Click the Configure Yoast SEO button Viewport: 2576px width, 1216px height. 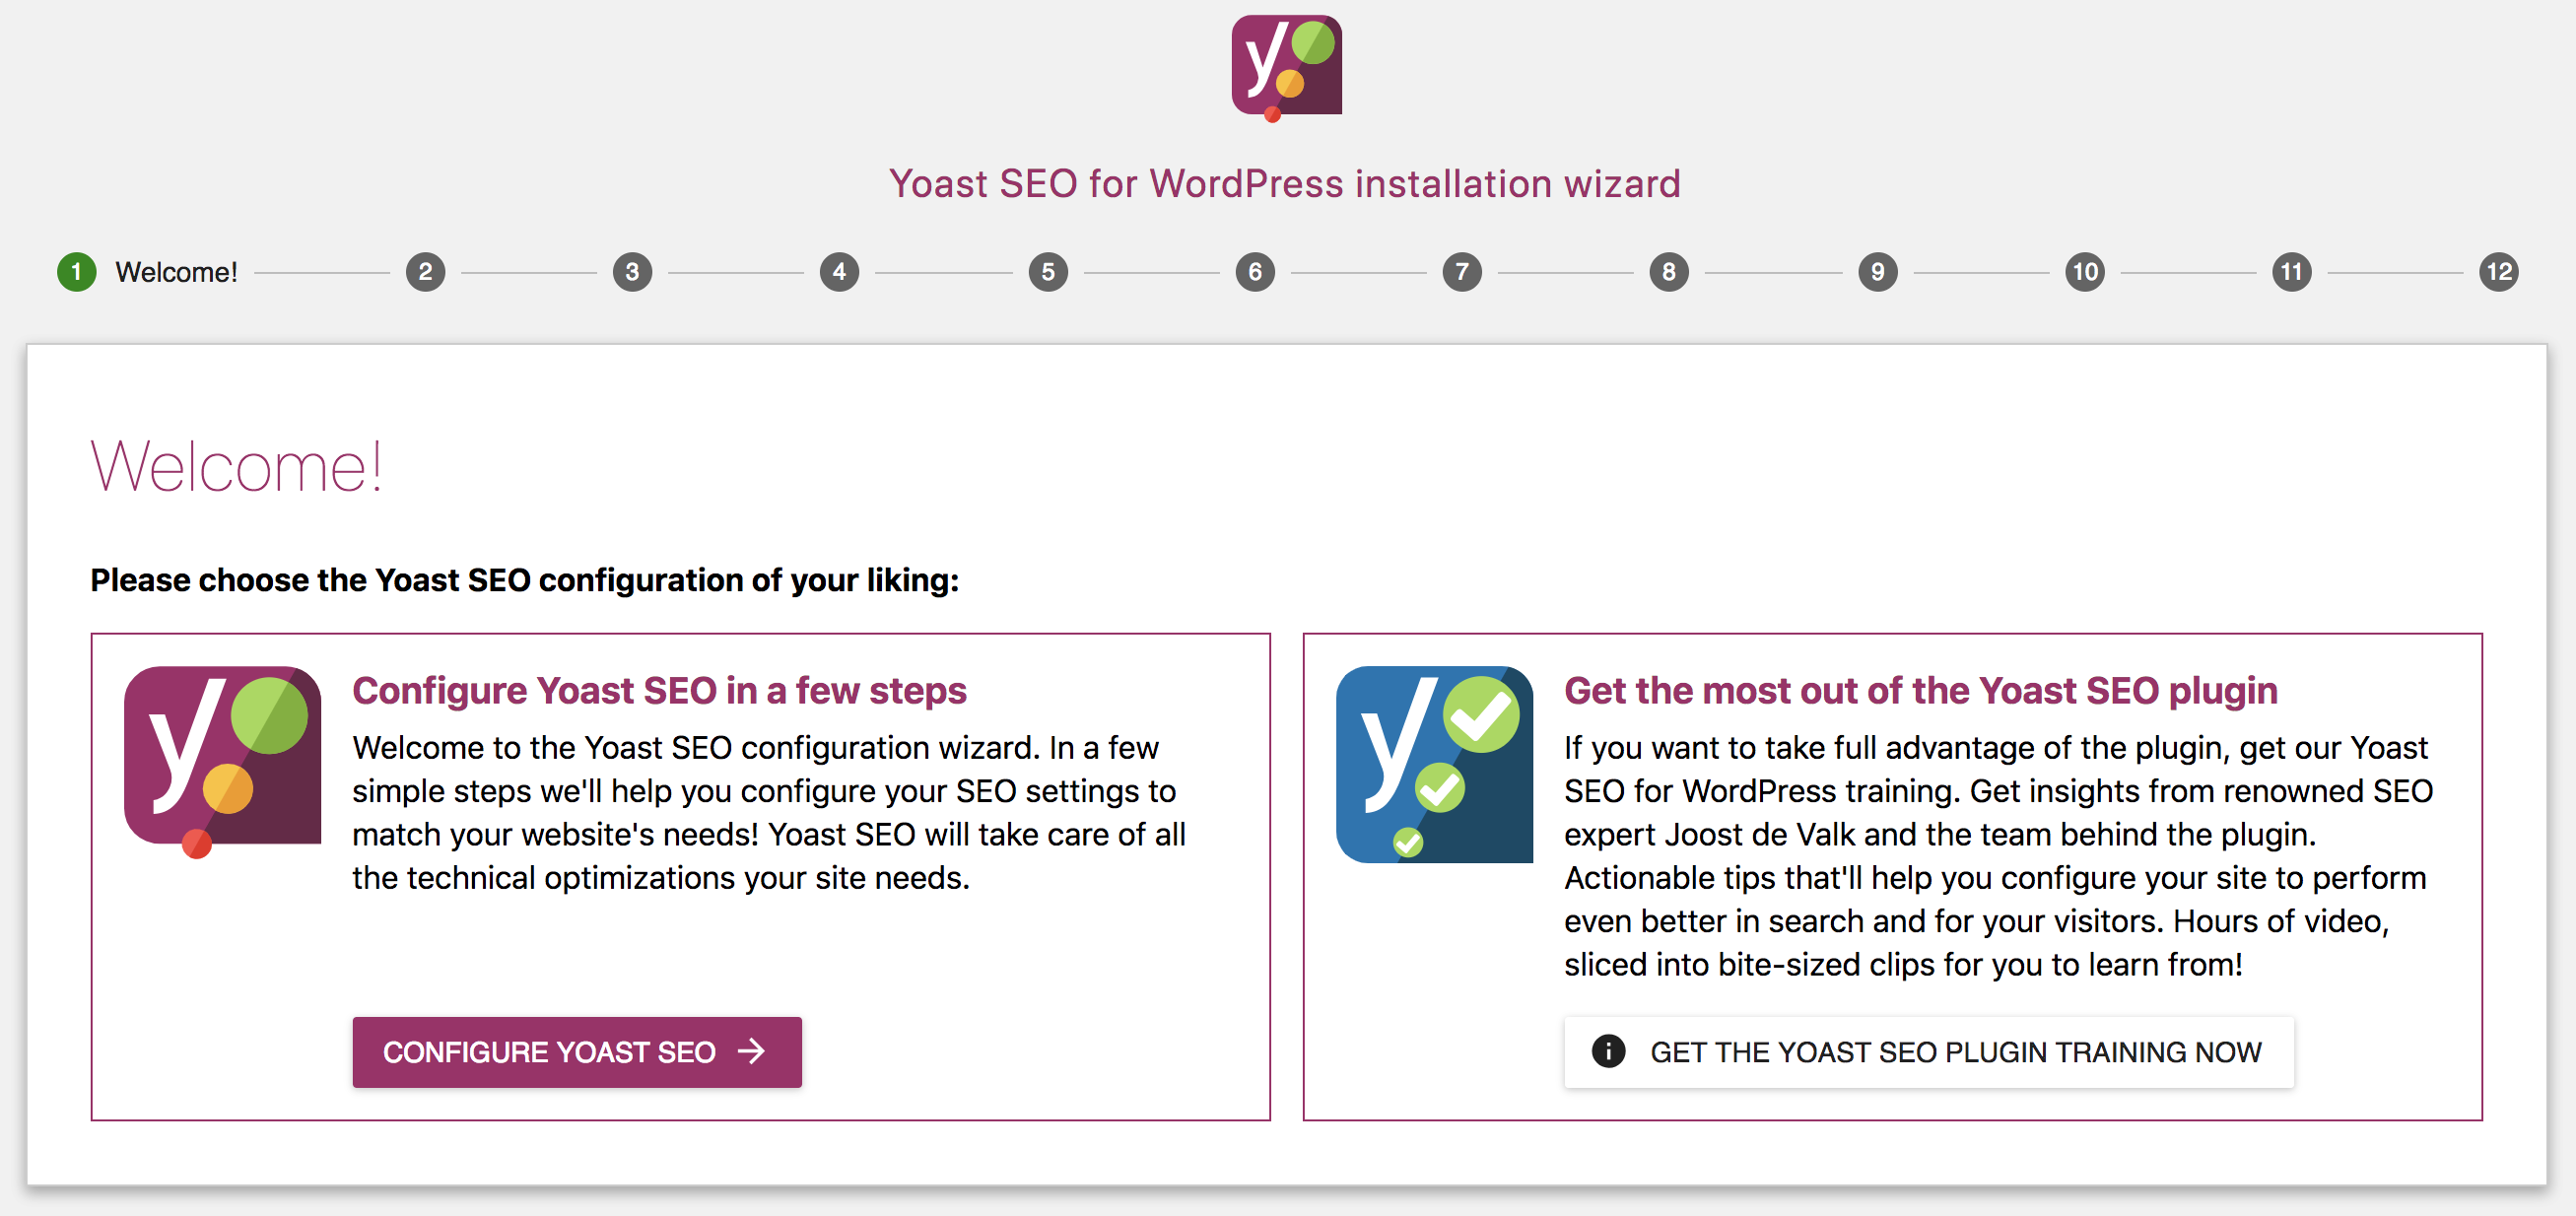577,1052
